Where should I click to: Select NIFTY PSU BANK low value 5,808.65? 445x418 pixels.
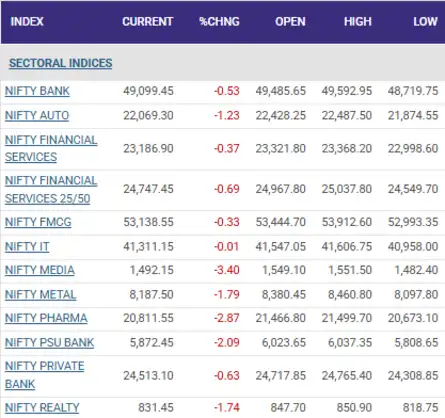coord(416,343)
